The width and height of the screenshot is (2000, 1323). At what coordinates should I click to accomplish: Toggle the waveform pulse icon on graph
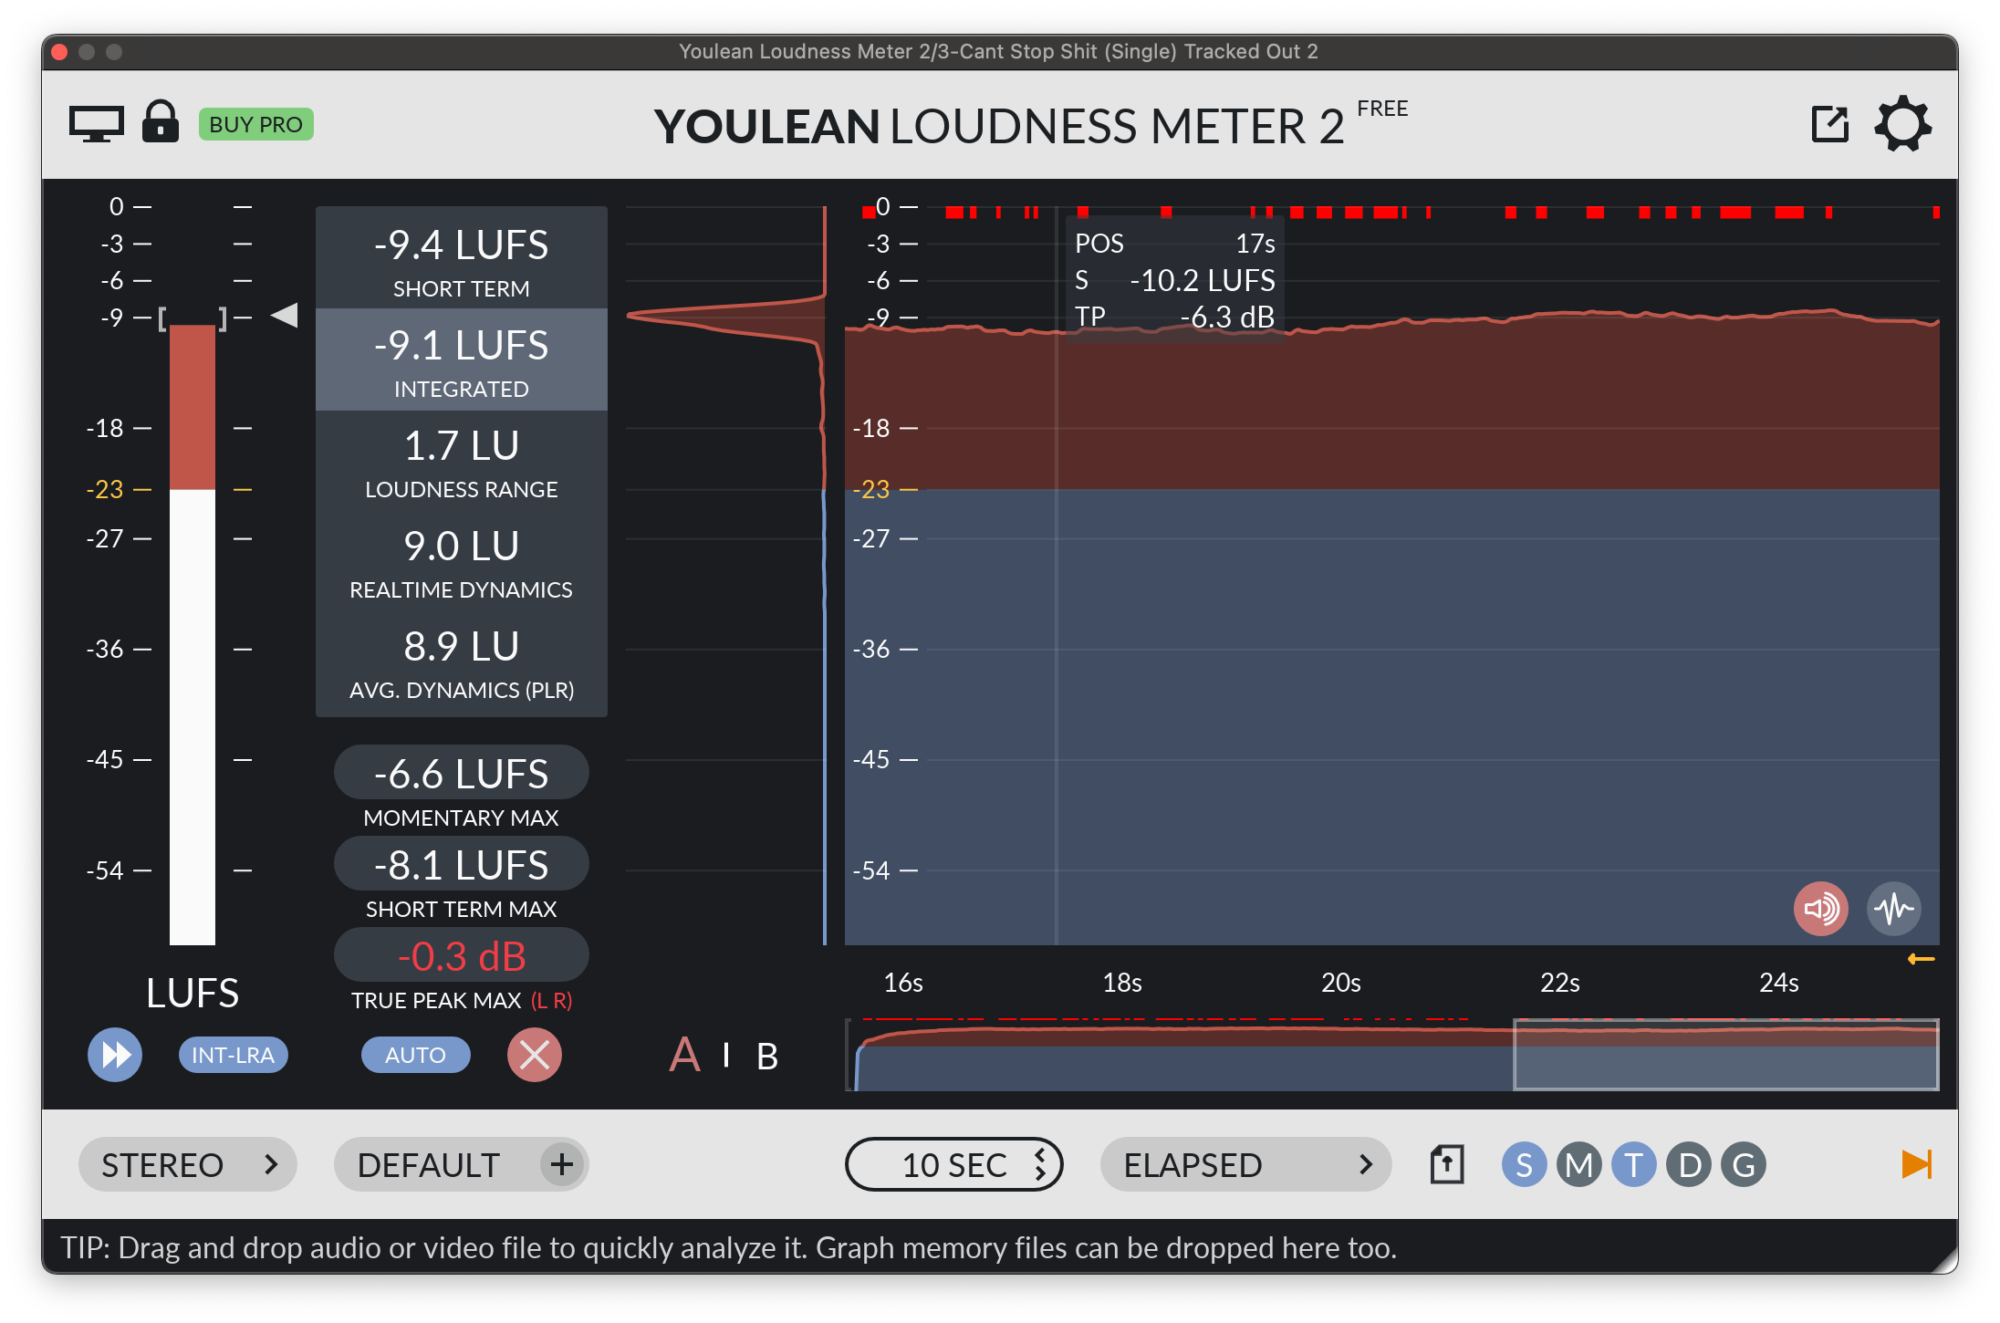(1894, 909)
